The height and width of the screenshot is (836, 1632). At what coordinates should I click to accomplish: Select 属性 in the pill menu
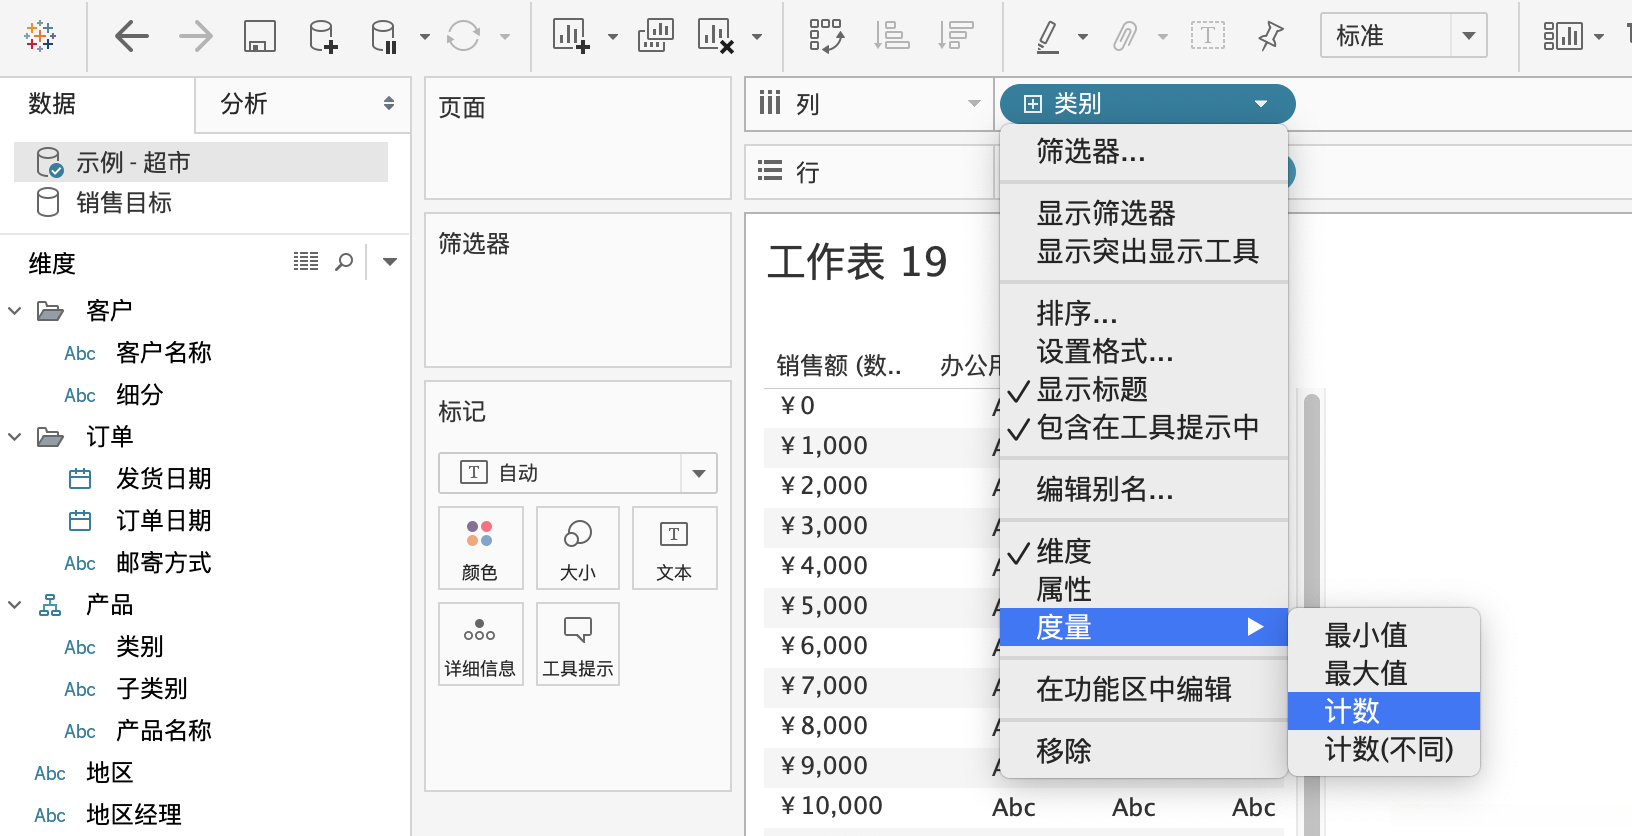click(1143, 589)
